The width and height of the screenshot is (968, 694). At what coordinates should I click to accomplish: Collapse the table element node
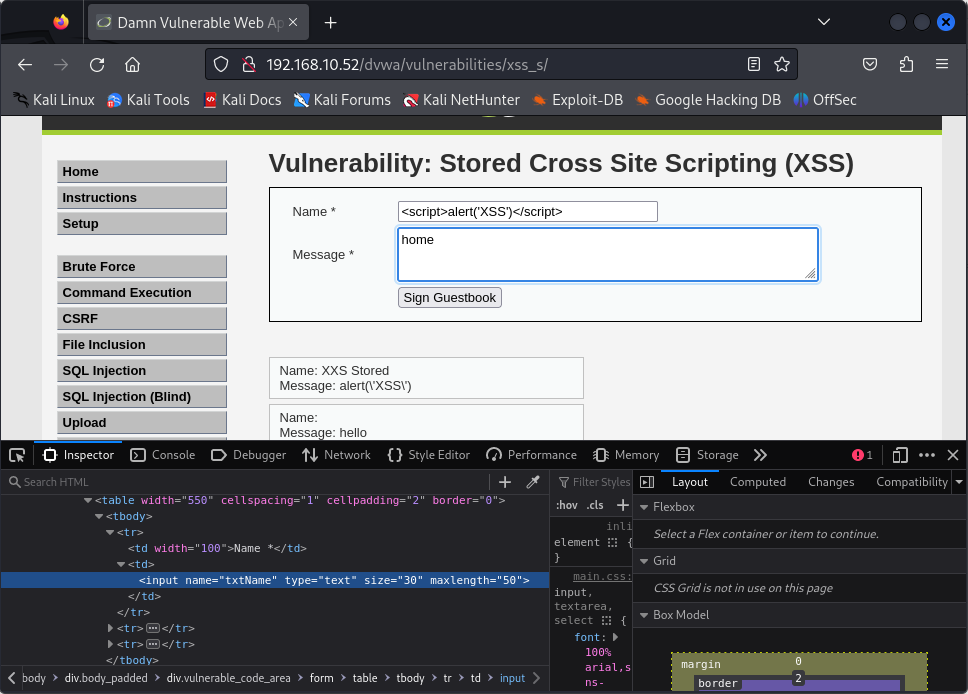coord(88,501)
